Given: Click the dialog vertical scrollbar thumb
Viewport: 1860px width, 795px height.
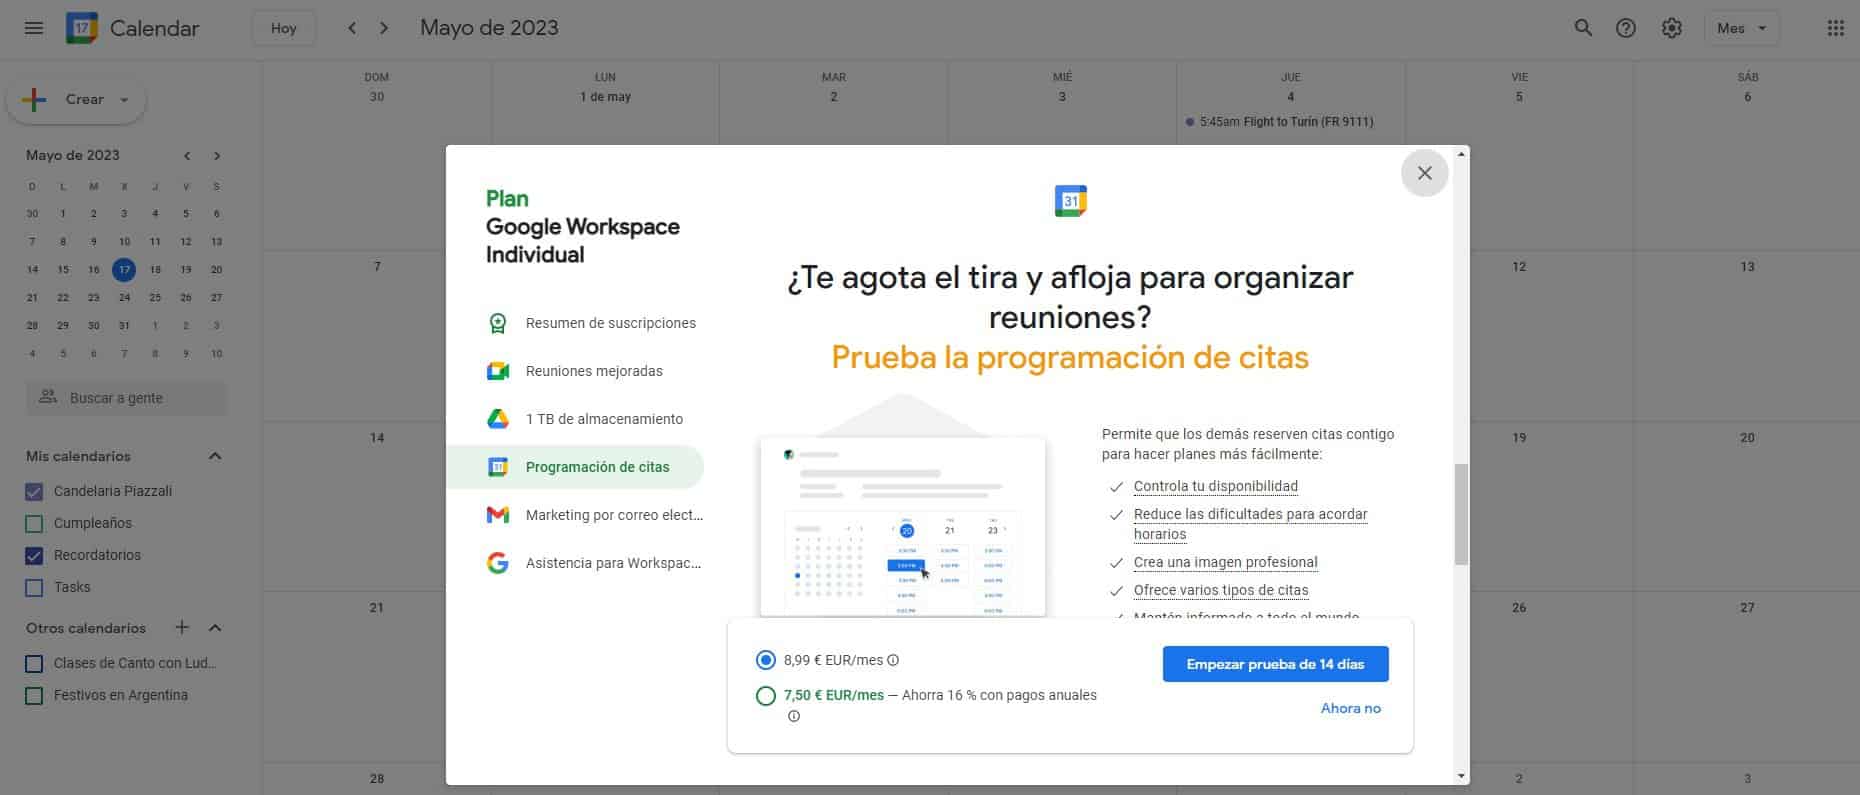Looking at the screenshot, I should pyautogui.click(x=1461, y=514).
